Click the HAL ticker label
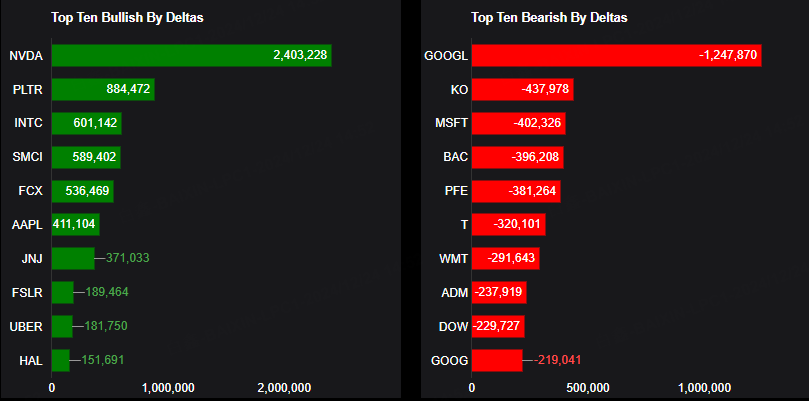Viewport: 809px width, 401px height. (x=30, y=360)
